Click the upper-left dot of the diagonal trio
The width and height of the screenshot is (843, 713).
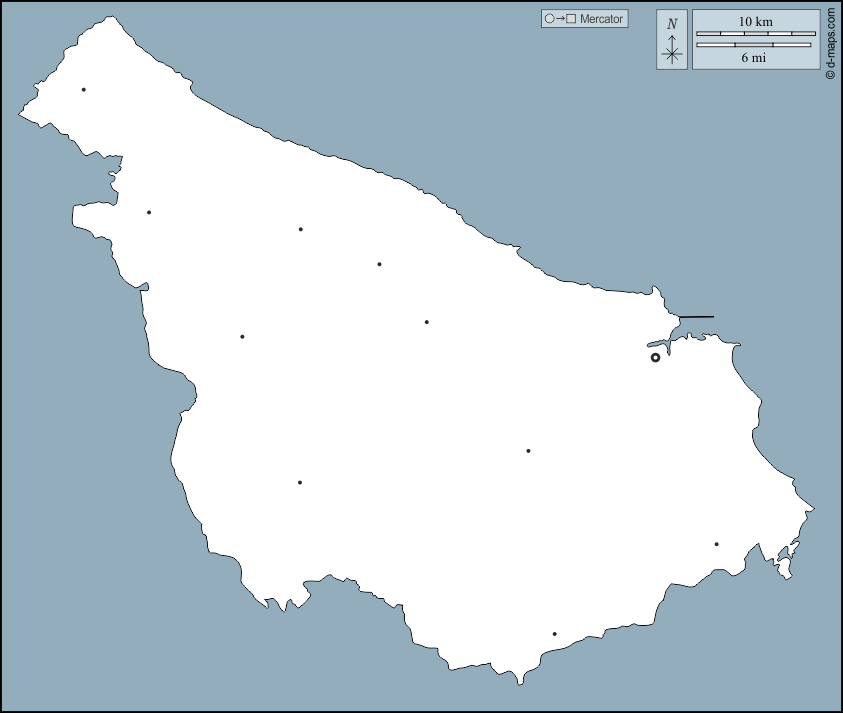pos(300,230)
